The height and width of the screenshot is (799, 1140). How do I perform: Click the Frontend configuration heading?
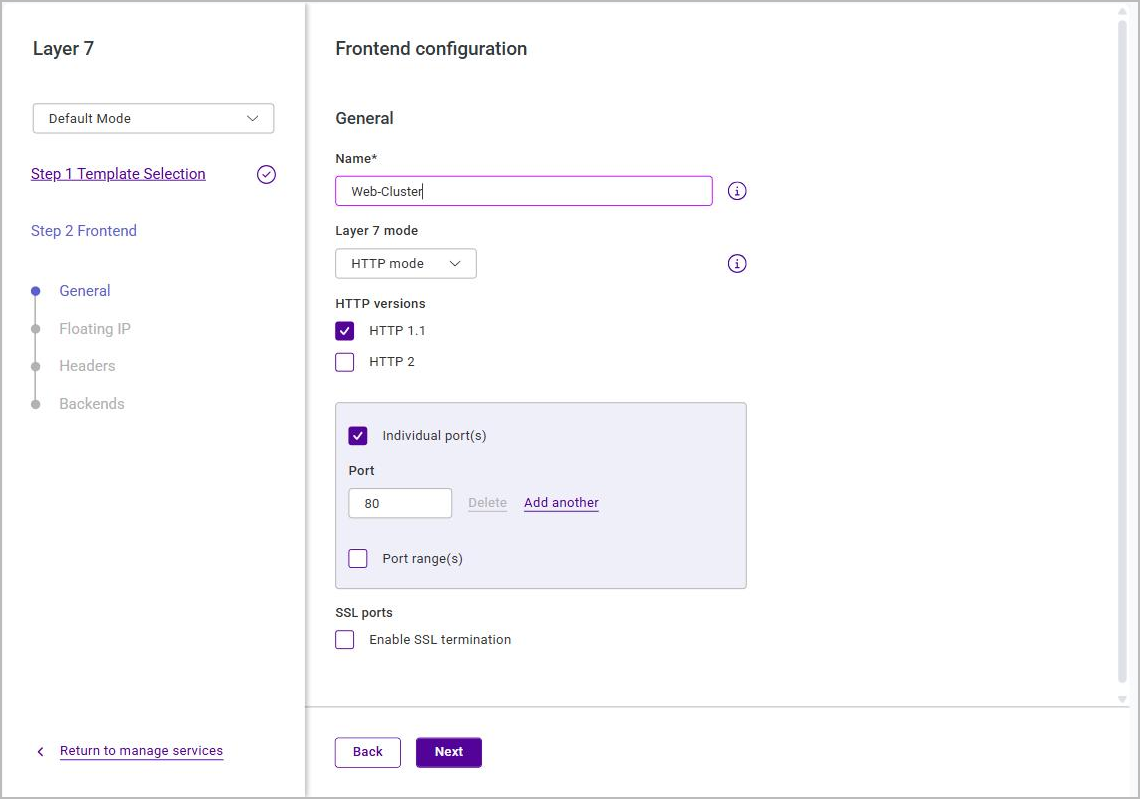tap(431, 49)
